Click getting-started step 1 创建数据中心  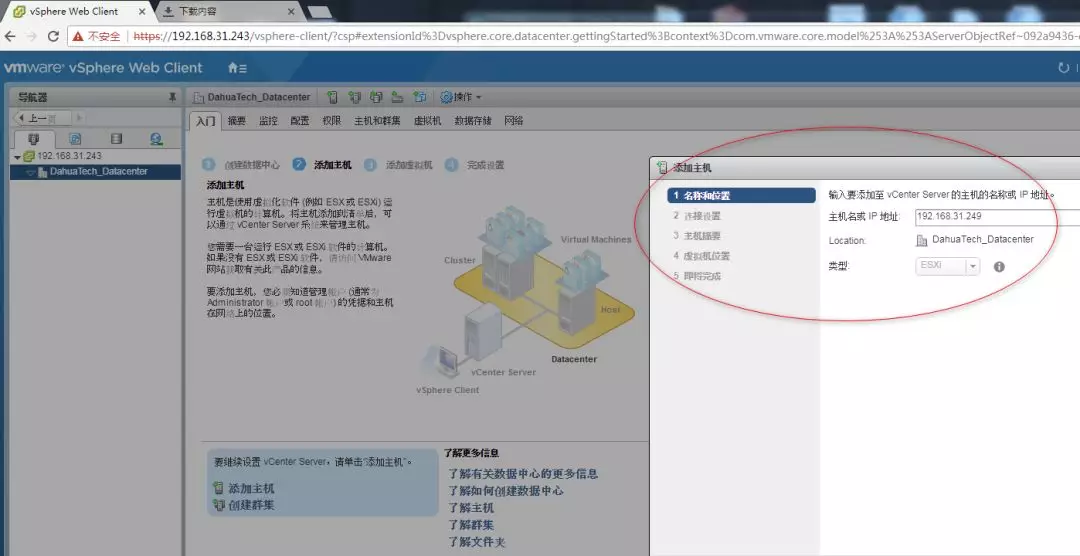coord(242,165)
